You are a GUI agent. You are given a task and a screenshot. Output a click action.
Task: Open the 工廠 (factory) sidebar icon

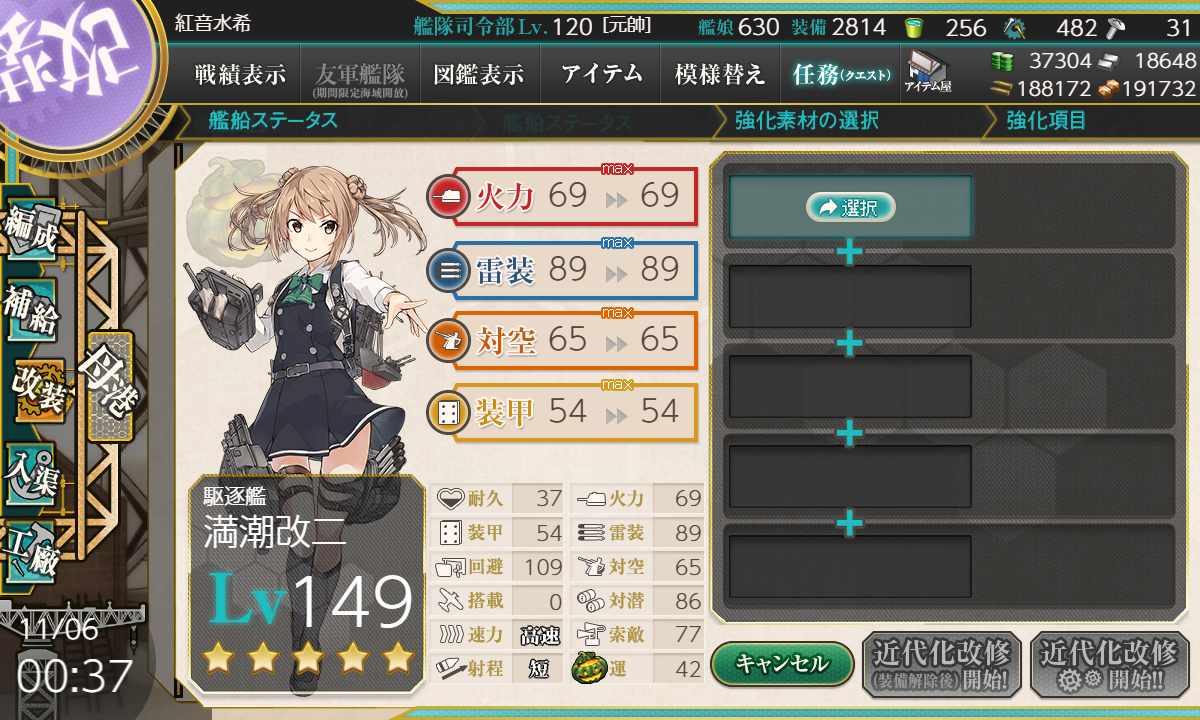point(31,549)
